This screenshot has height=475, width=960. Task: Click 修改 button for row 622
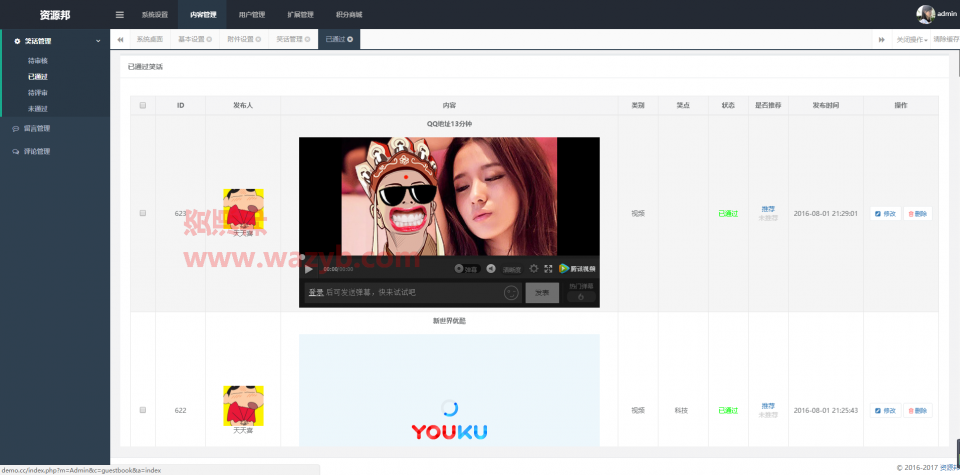tap(885, 411)
